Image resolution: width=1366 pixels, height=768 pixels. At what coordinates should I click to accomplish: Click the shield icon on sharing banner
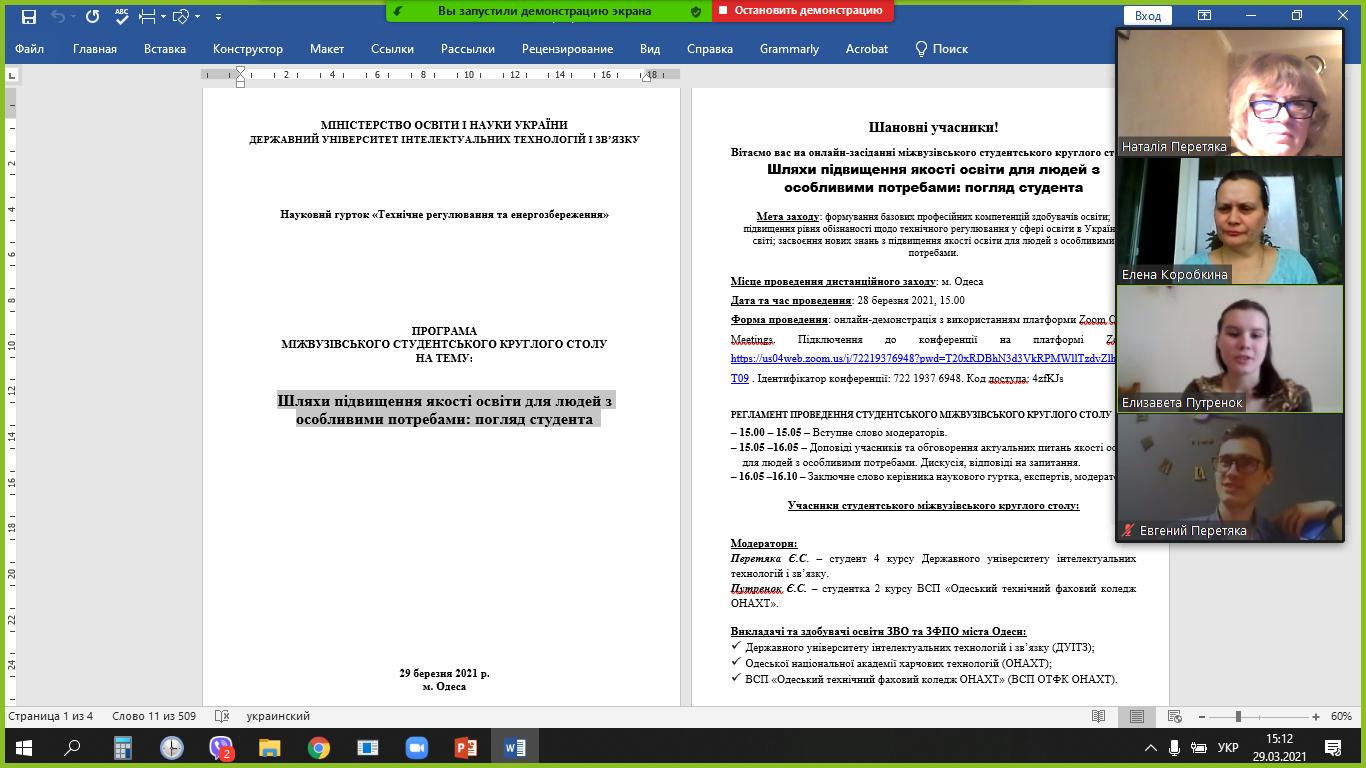click(696, 11)
